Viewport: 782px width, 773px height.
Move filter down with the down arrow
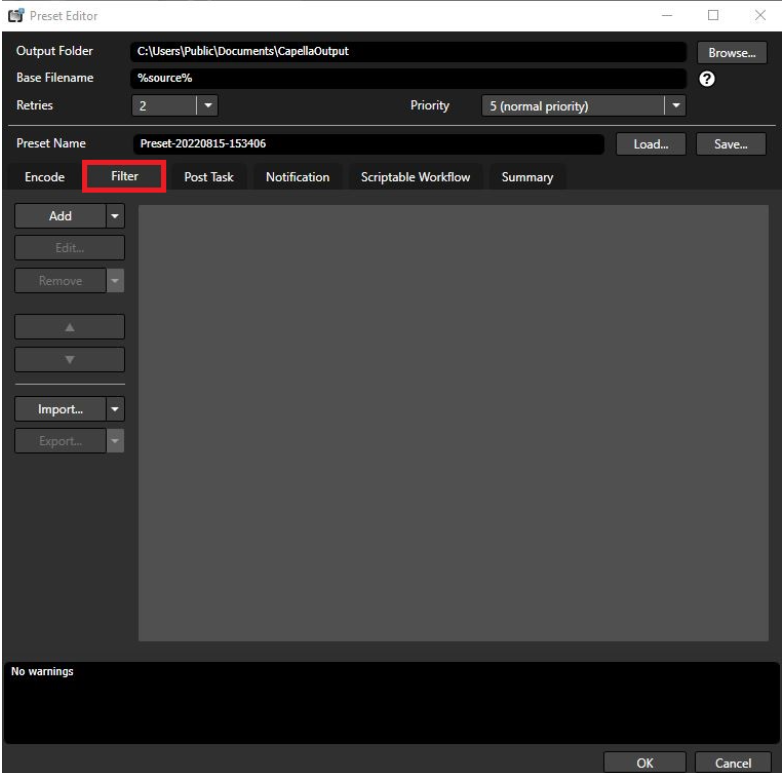(x=69, y=360)
